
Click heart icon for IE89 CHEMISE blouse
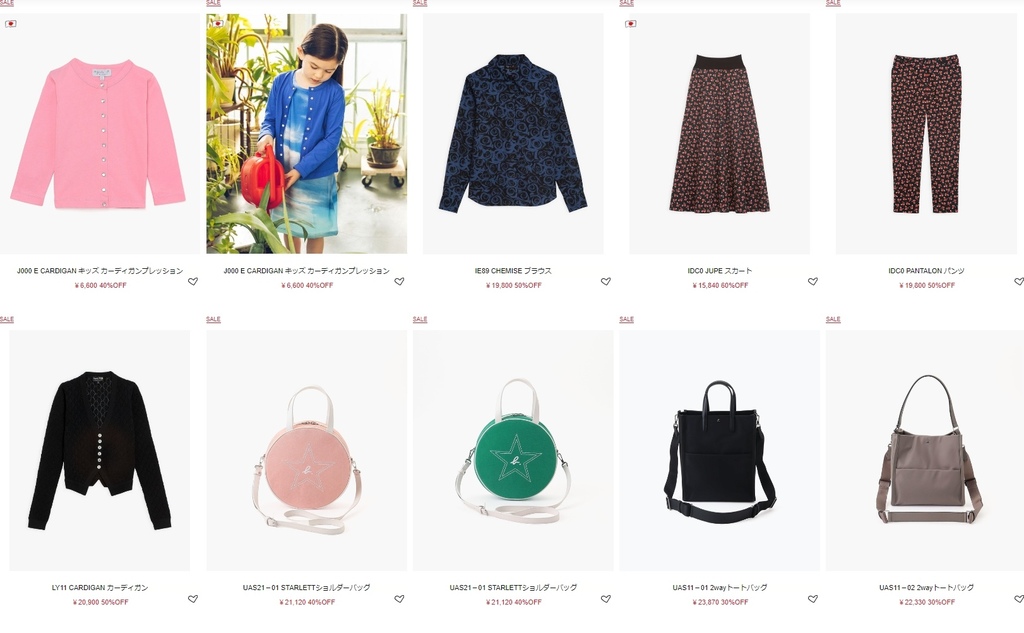click(x=606, y=282)
